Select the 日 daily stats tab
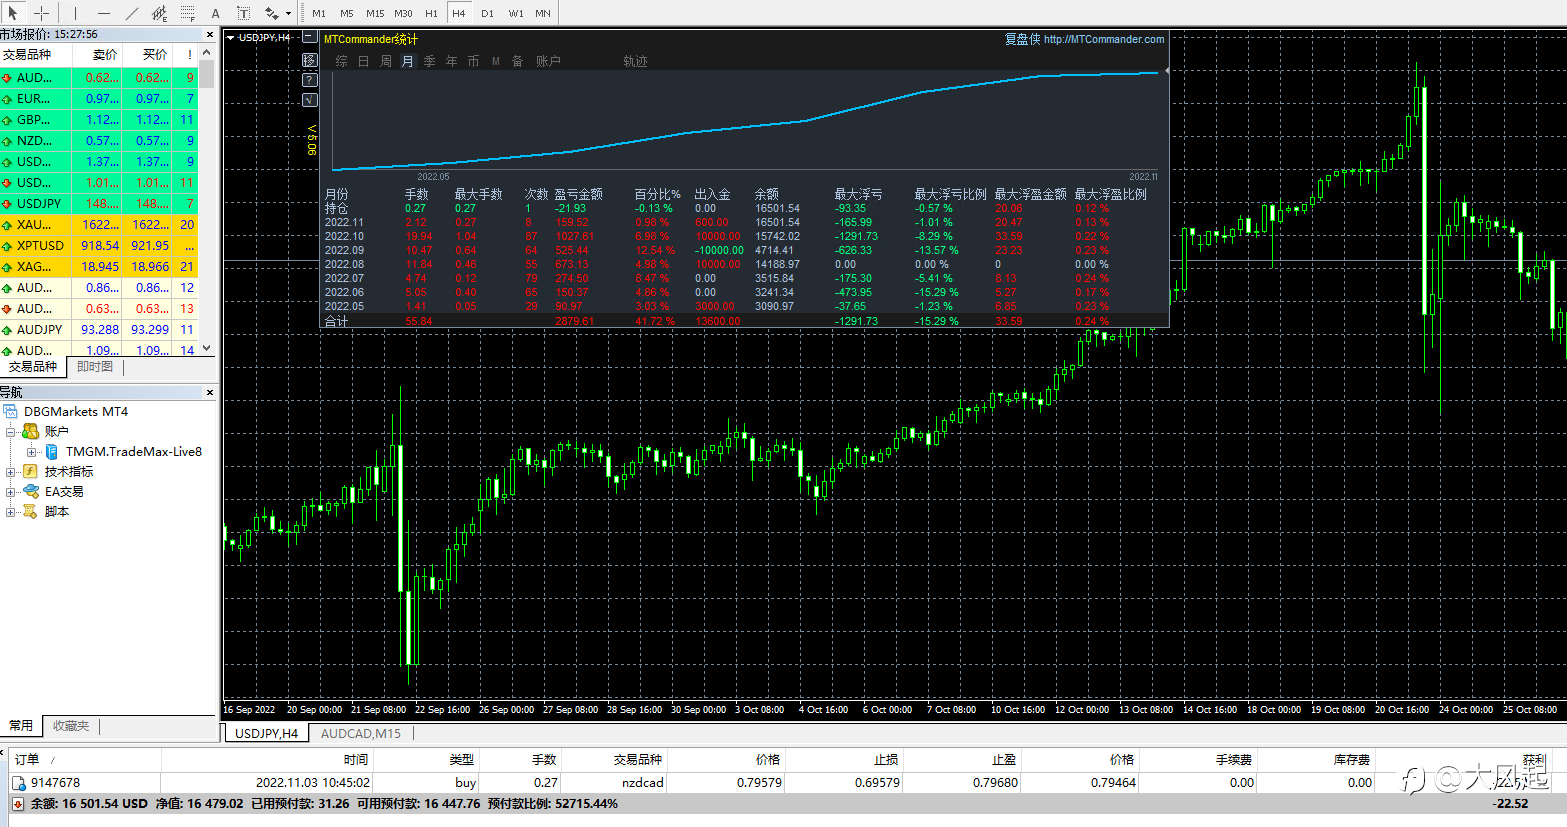Viewport: 1567px width, 827px height. point(364,61)
